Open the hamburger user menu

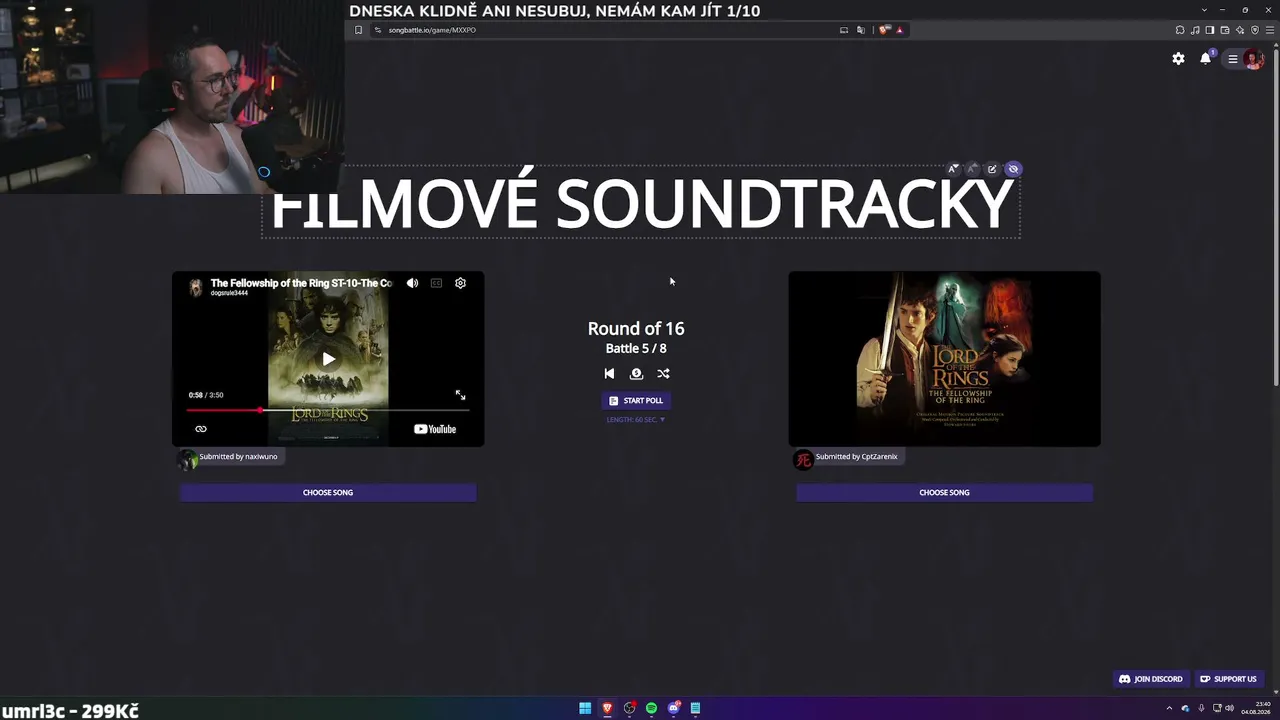click(x=1233, y=59)
